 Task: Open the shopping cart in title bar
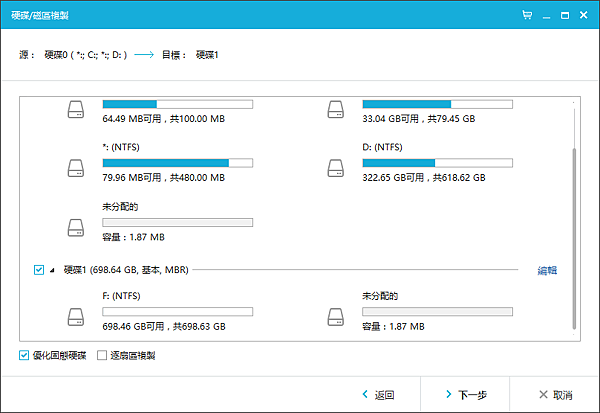click(527, 16)
